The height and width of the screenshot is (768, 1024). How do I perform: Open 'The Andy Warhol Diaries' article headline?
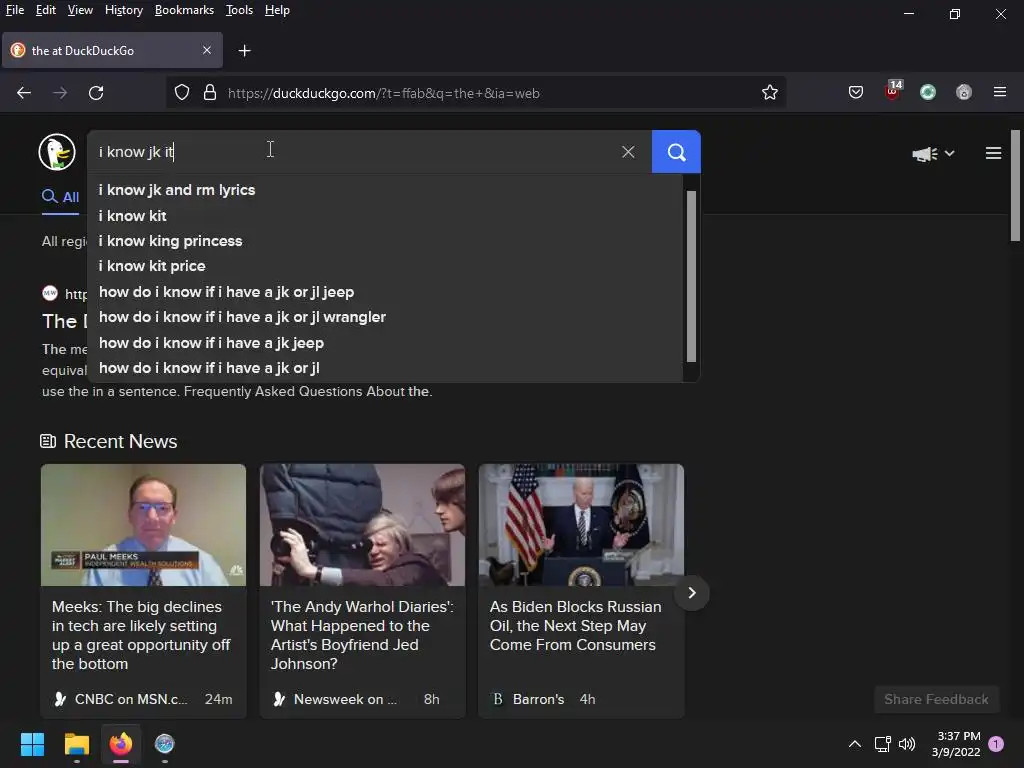[x=362, y=635]
